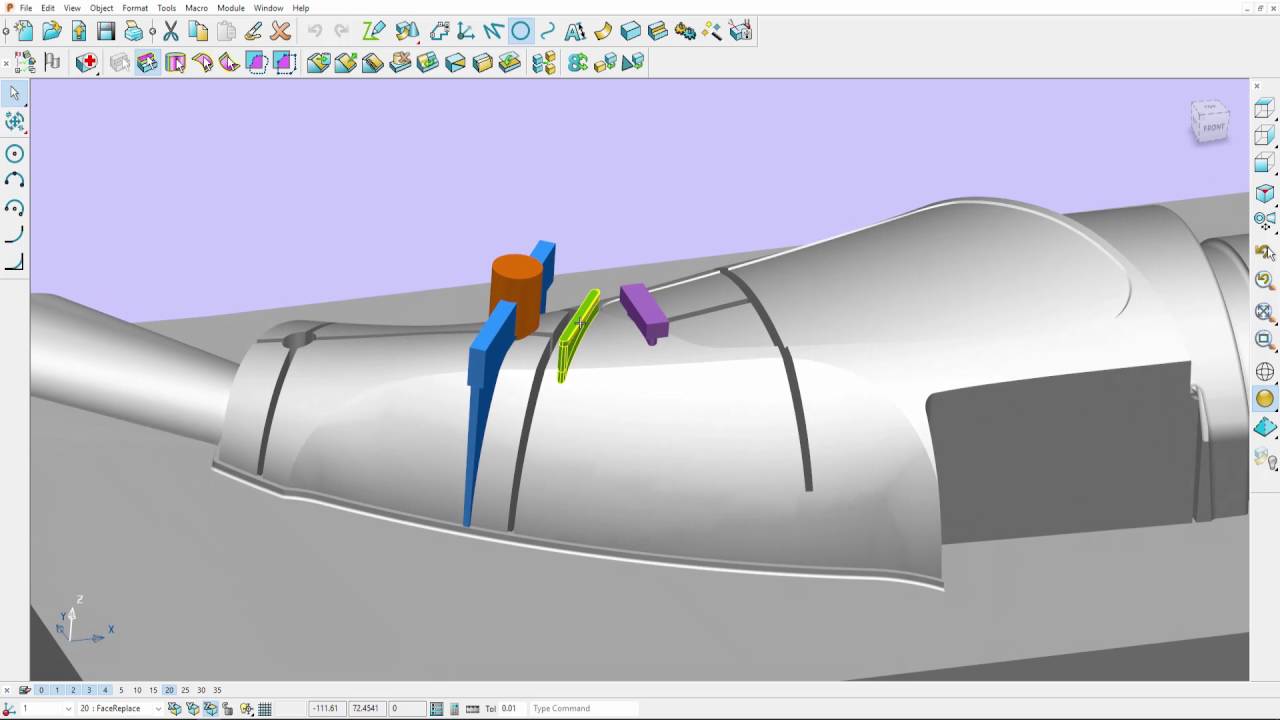Open the Module menu

coord(230,8)
